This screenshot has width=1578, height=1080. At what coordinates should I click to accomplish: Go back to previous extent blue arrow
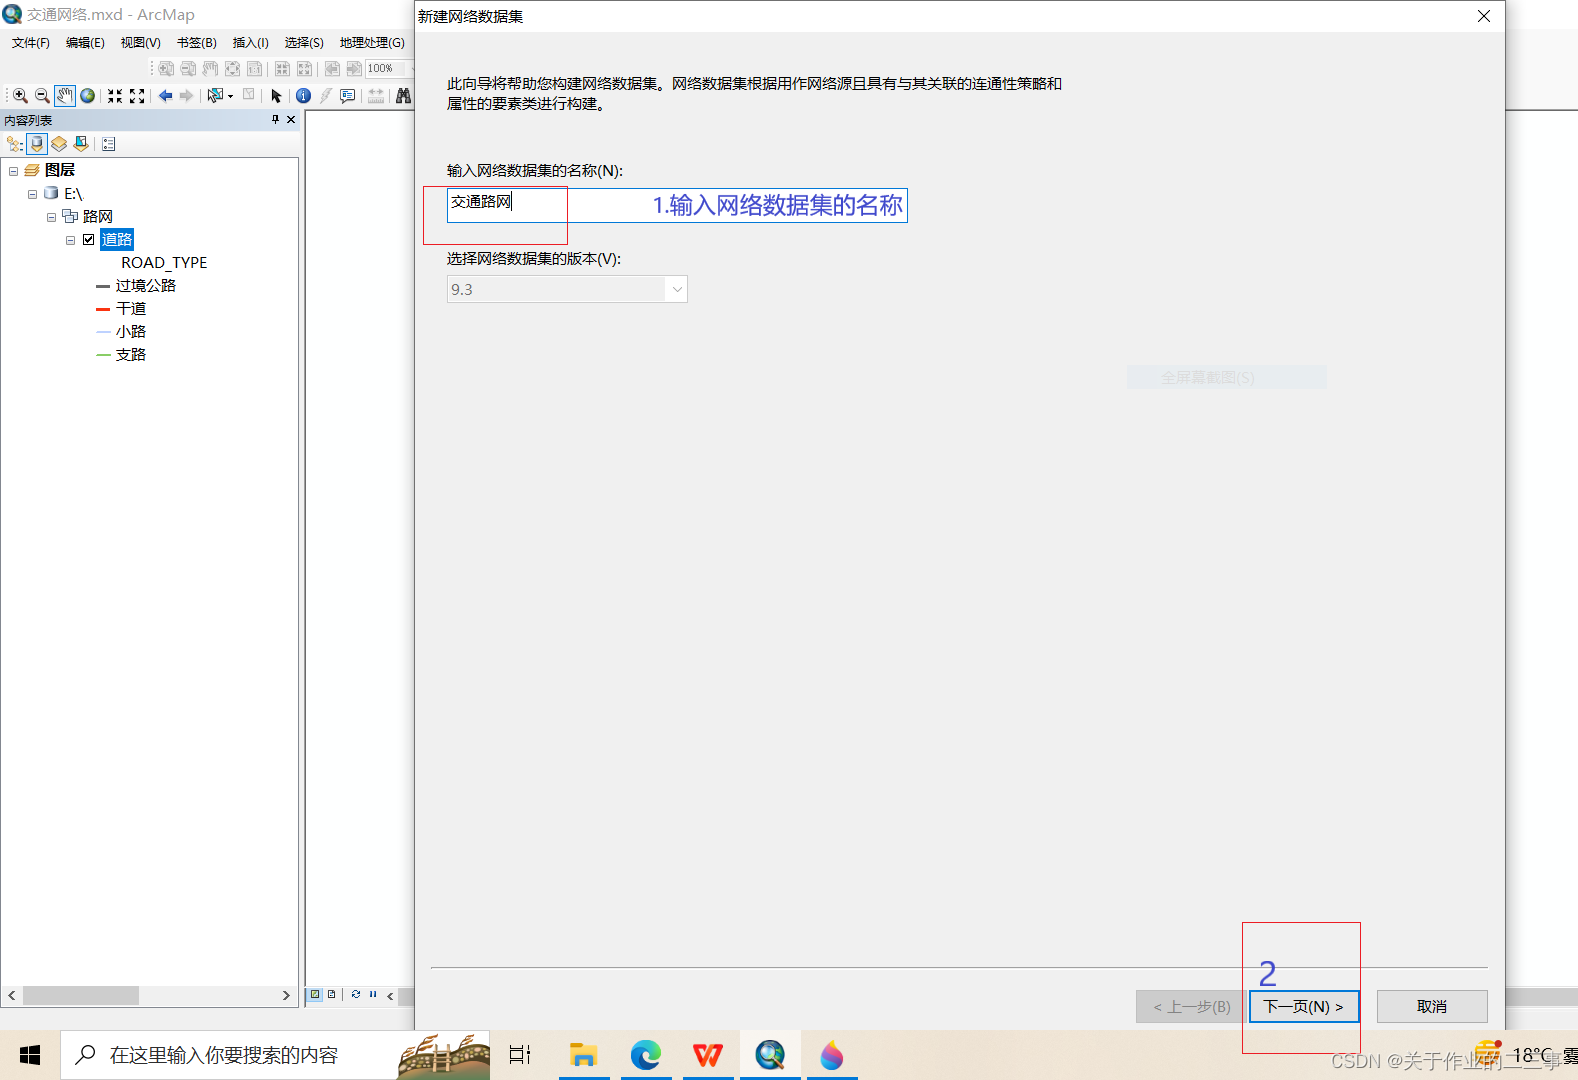(x=165, y=96)
